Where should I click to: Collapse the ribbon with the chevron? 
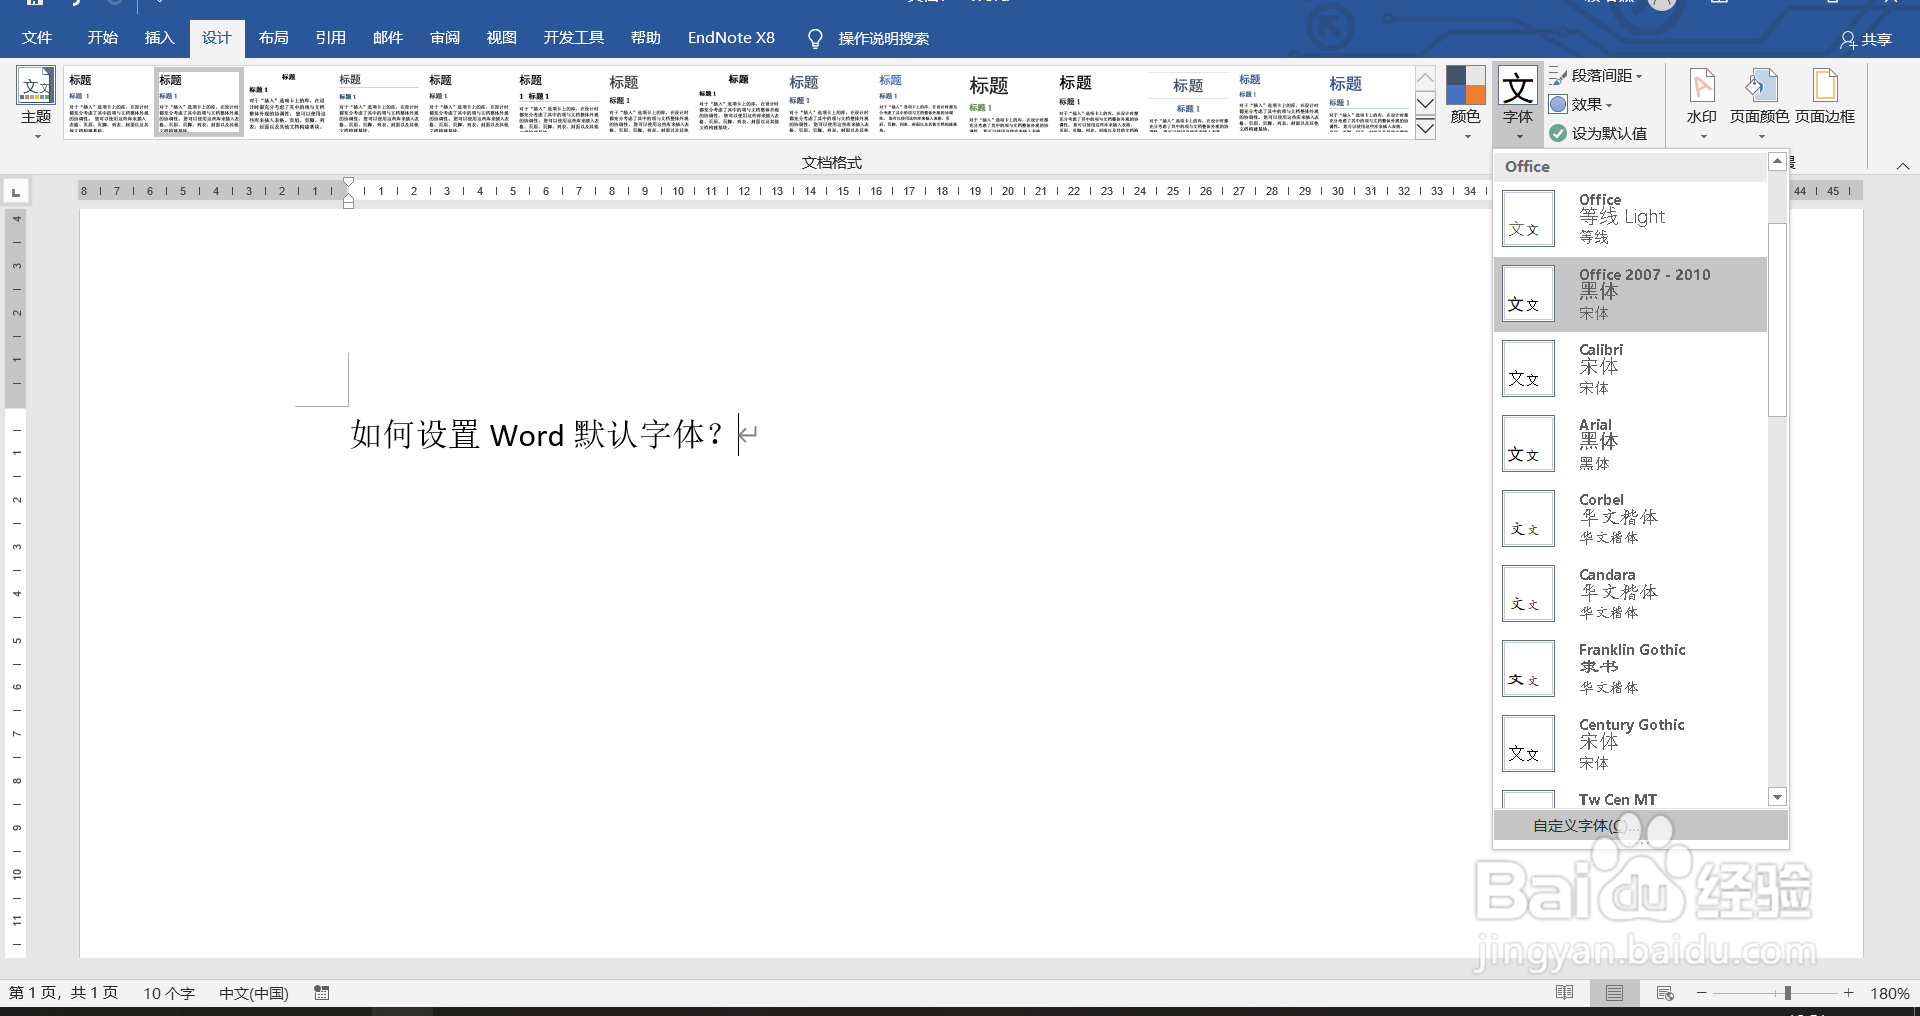[x=1902, y=166]
